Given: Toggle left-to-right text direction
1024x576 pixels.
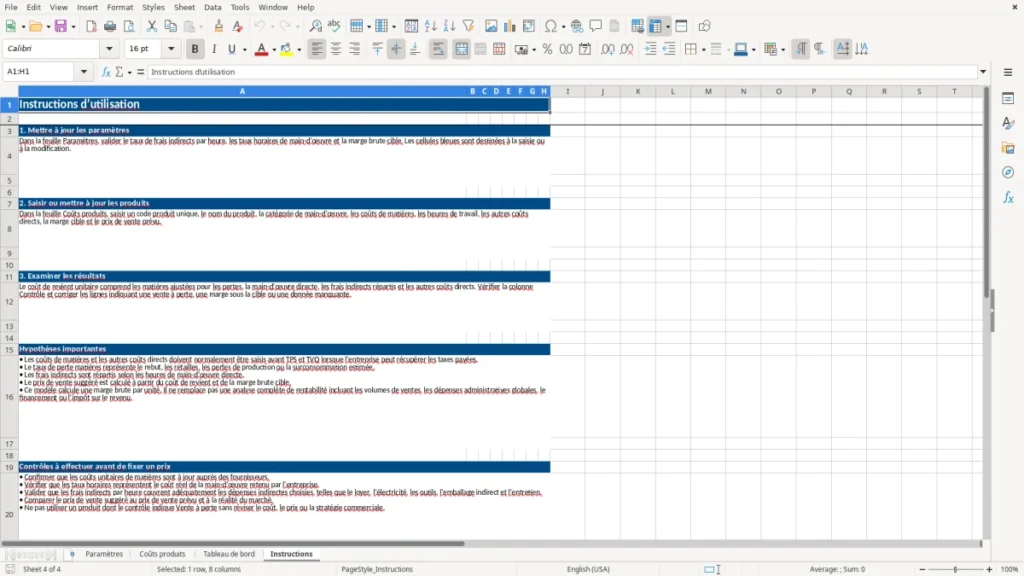Looking at the screenshot, I should (x=801, y=49).
